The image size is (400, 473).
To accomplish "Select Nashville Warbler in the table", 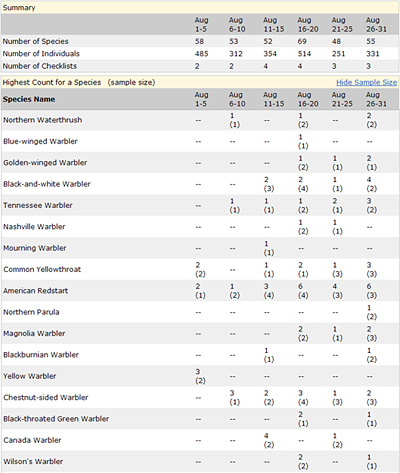I will click(x=34, y=227).
